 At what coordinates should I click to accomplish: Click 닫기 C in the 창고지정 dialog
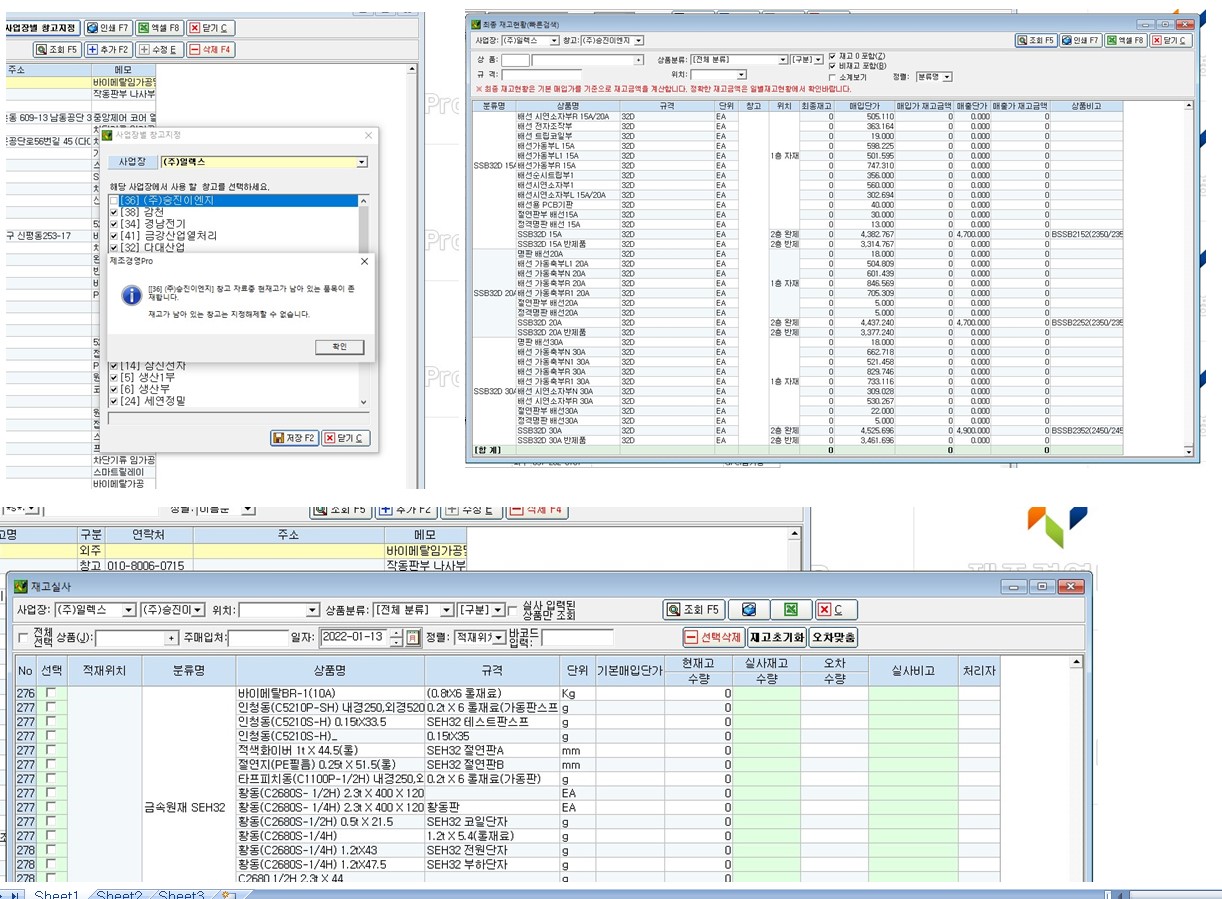click(x=346, y=438)
